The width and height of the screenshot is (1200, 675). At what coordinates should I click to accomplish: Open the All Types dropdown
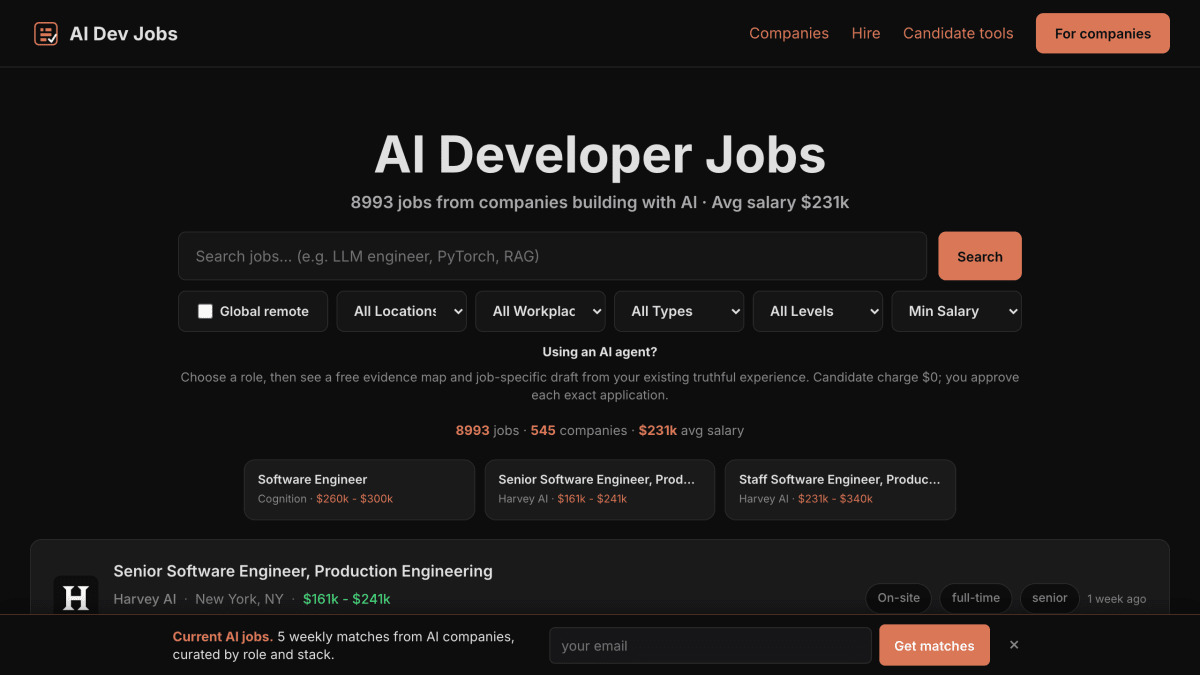click(x=679, y=311)
